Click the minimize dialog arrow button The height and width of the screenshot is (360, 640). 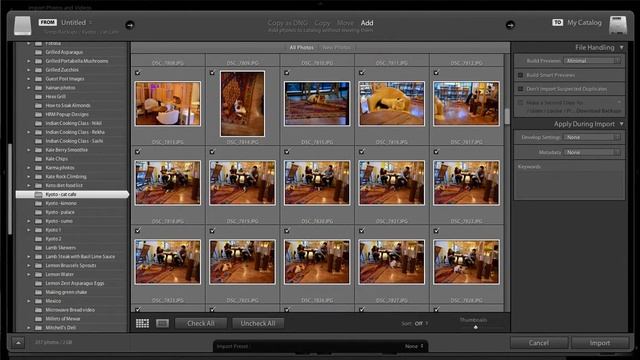pyautogui.click(x=18, y=343)
